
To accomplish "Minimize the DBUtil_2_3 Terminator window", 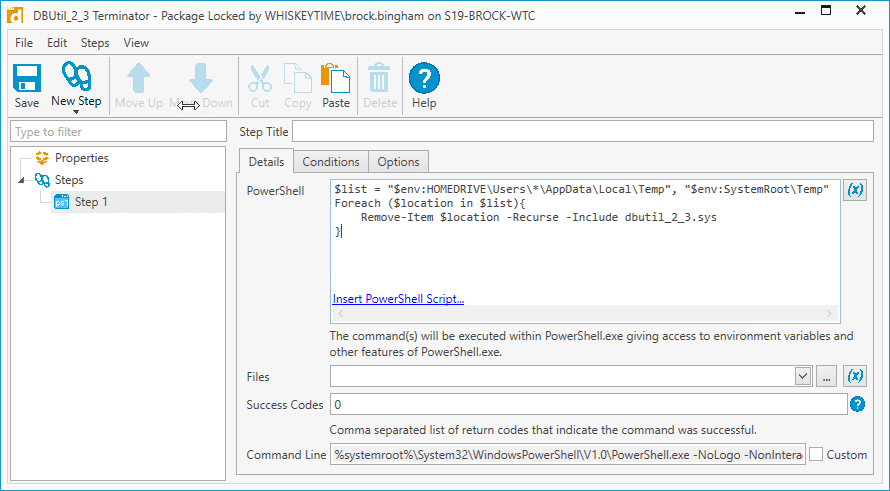I will tap(801, 14).
